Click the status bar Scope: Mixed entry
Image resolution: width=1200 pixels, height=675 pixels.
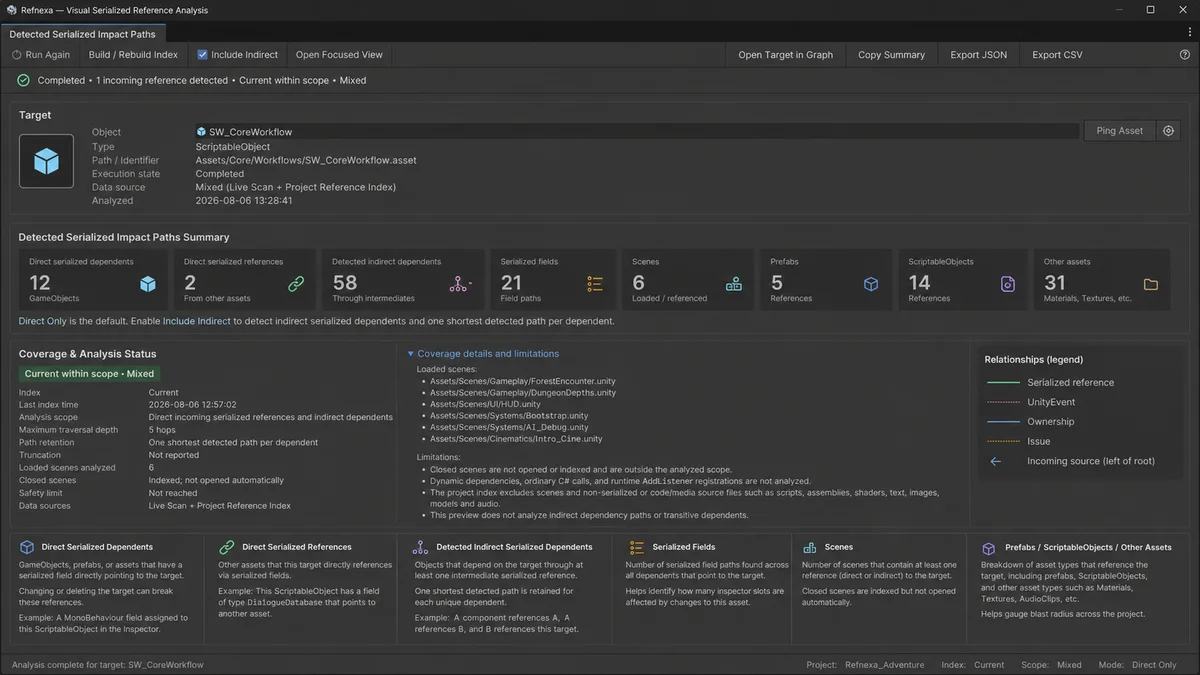1052,665
